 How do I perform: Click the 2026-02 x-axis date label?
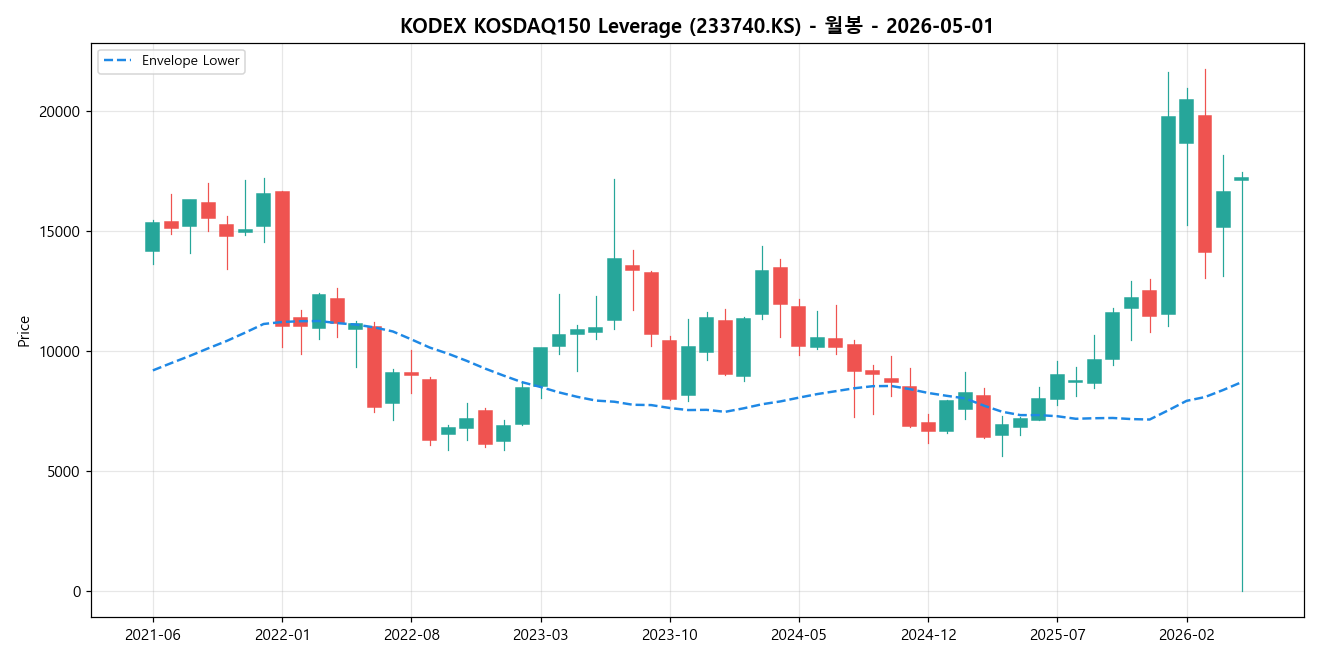click(x=1187, y=634)
